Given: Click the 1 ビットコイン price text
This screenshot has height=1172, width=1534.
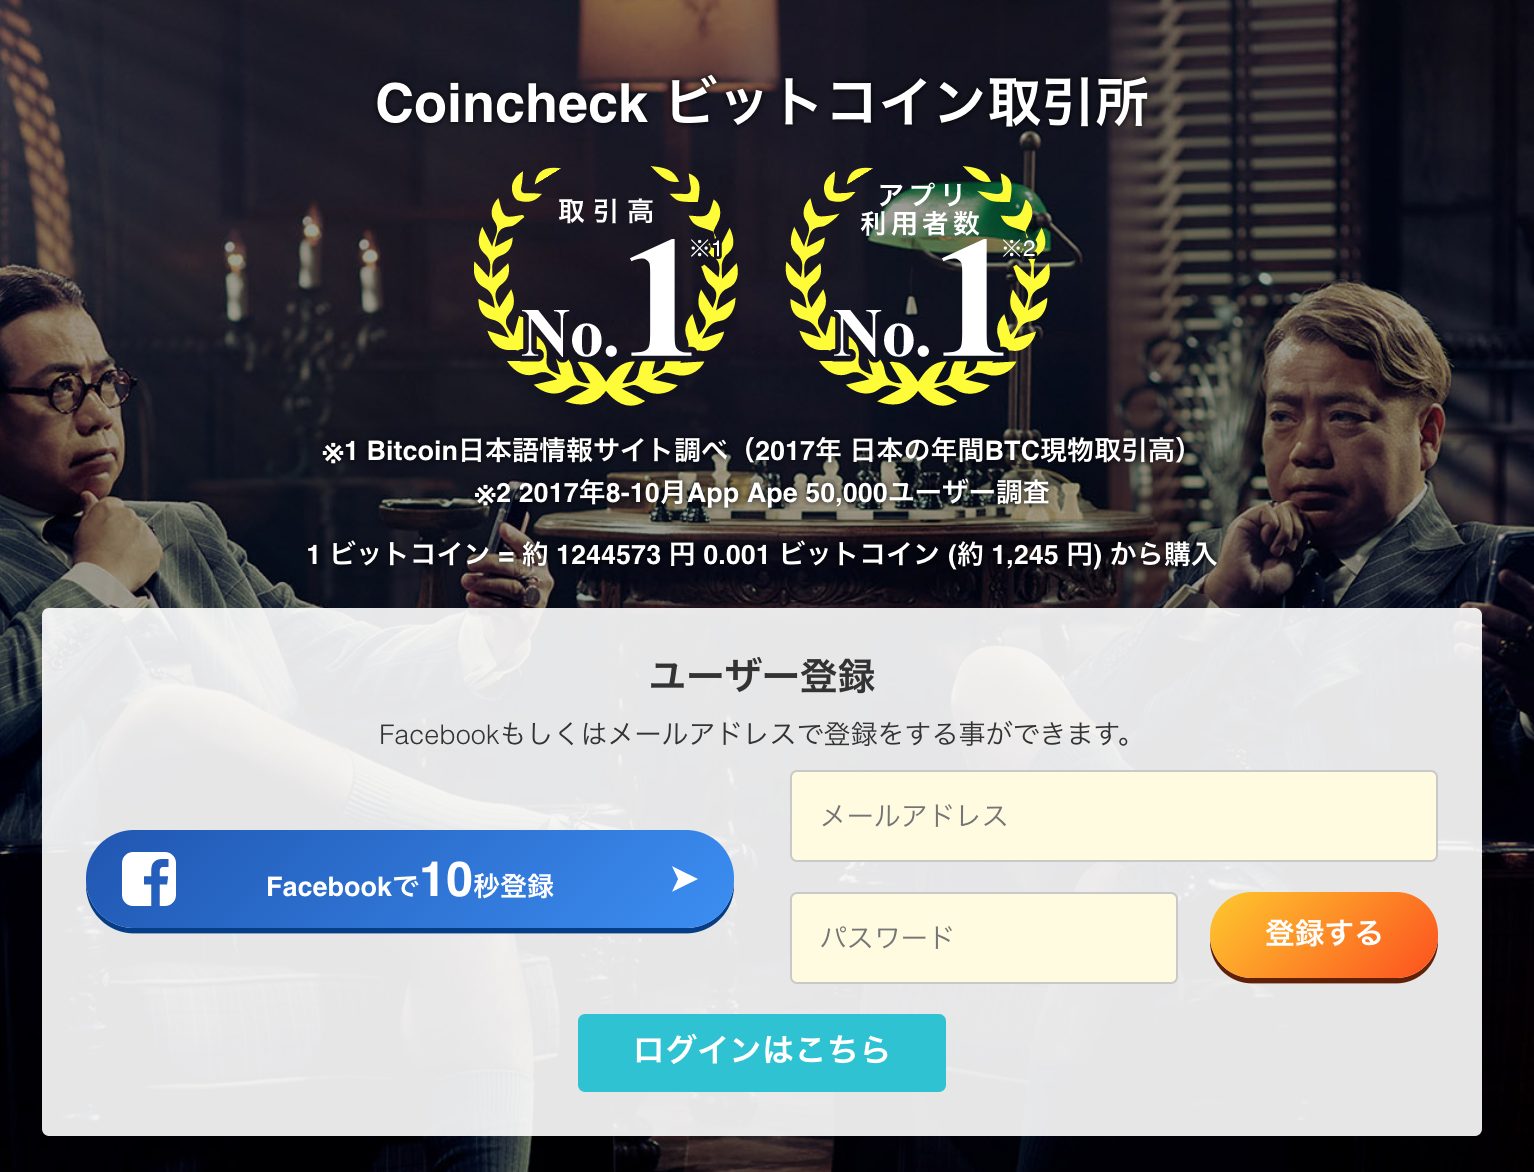Looking at the screenshot, I should [762, 554].
